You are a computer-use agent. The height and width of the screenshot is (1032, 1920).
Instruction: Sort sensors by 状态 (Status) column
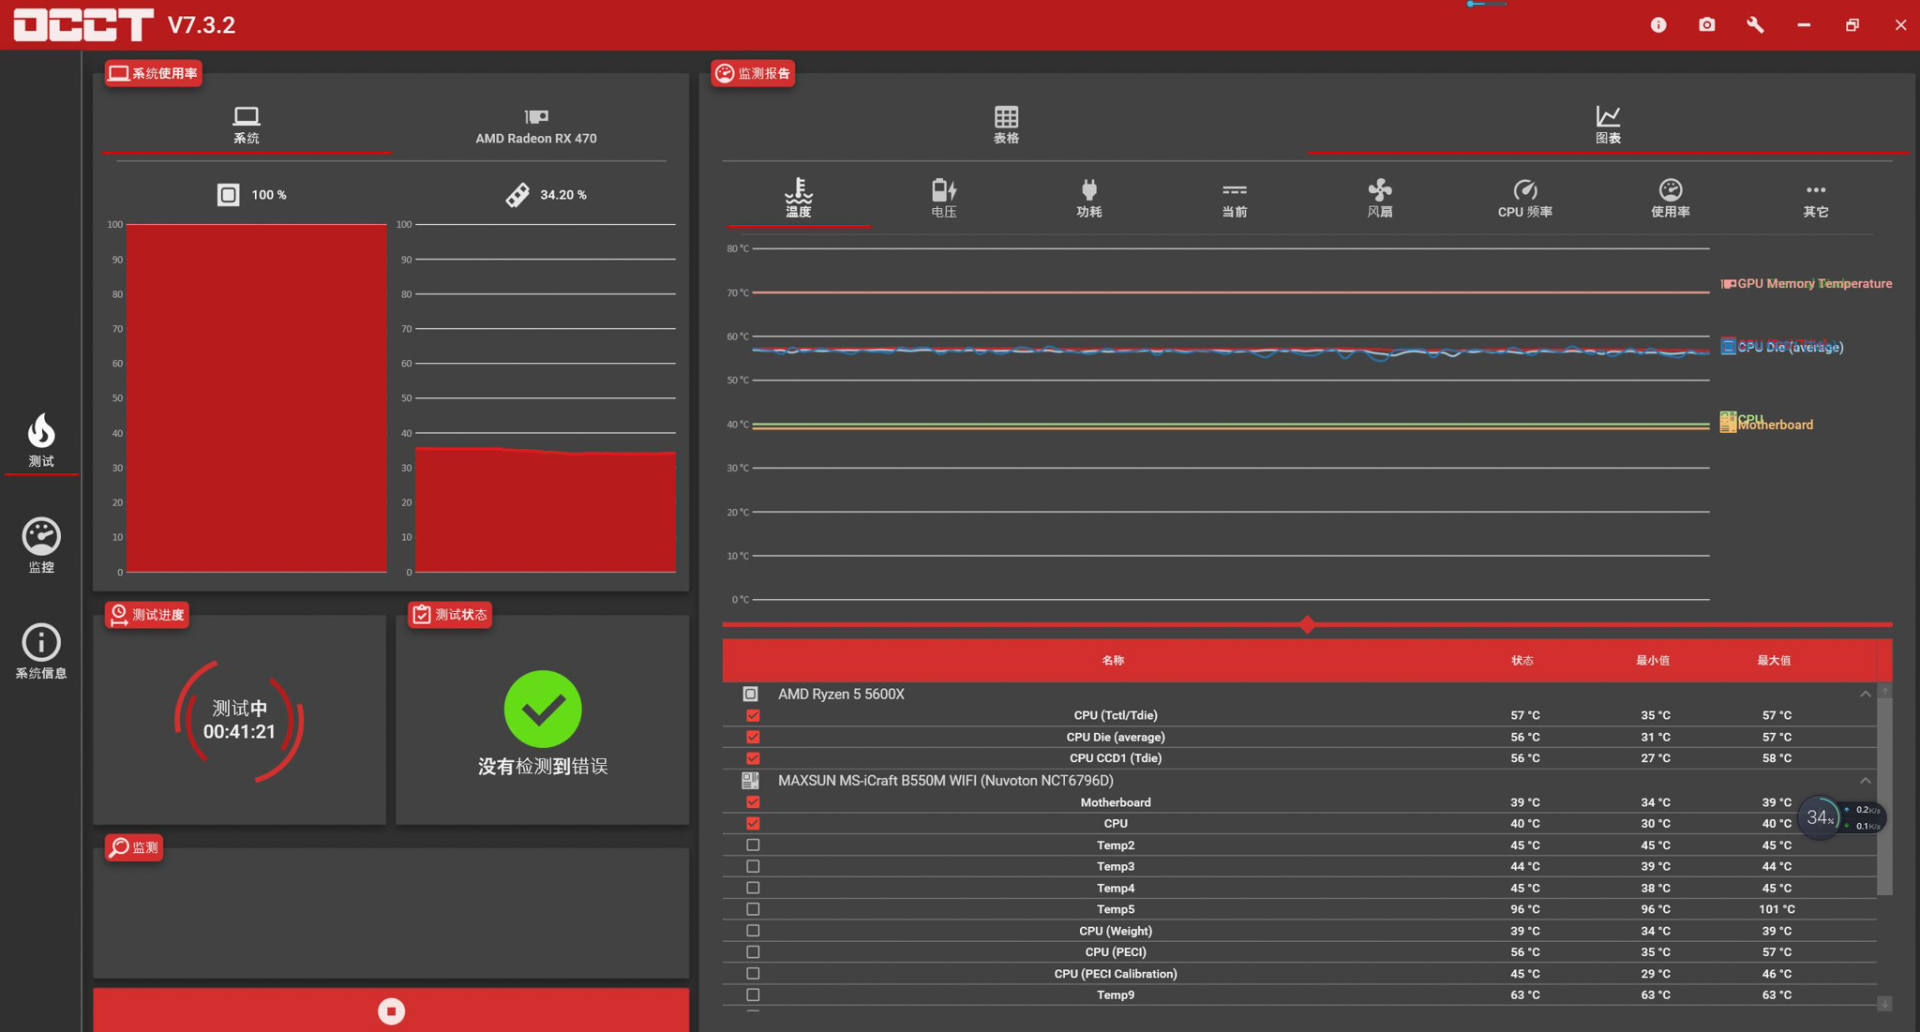point(1522,660)
